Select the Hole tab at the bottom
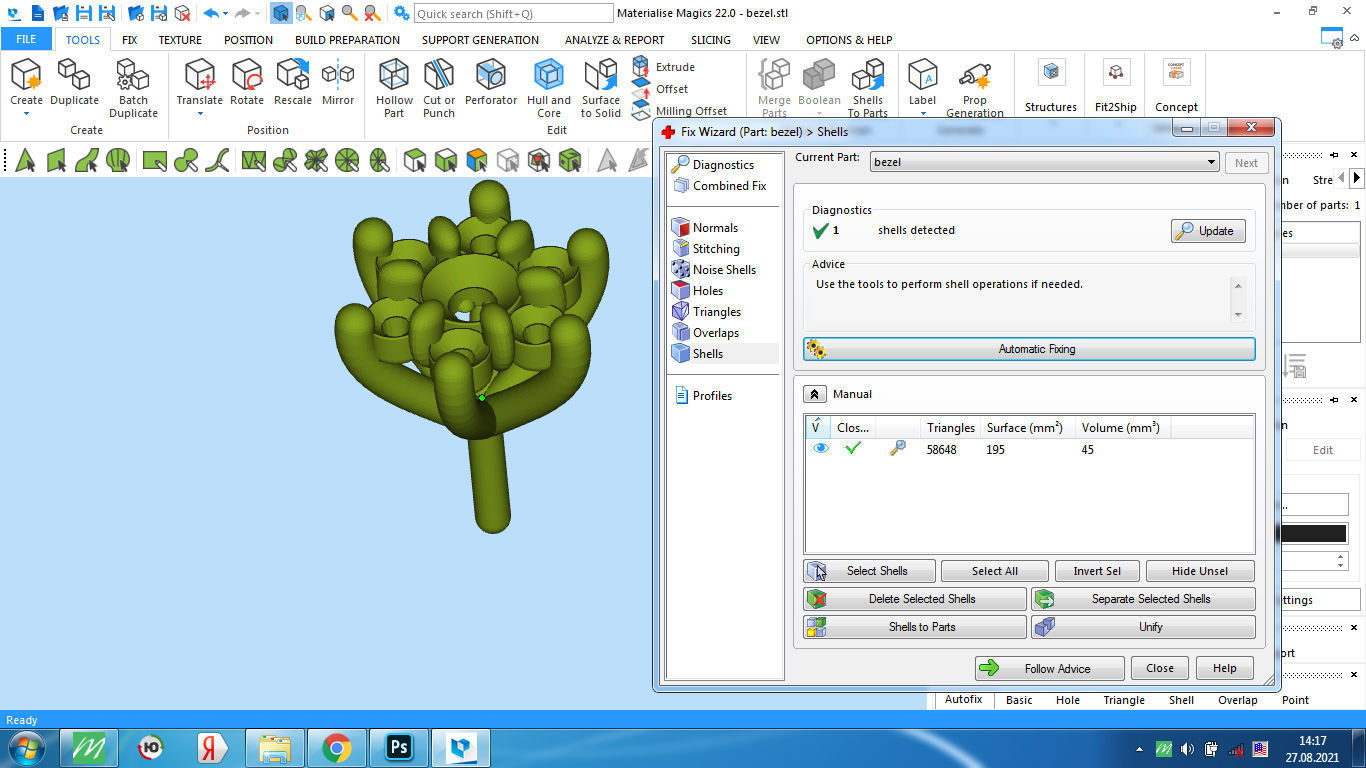The image size is (1366, 768). (x=1068, y=700)
